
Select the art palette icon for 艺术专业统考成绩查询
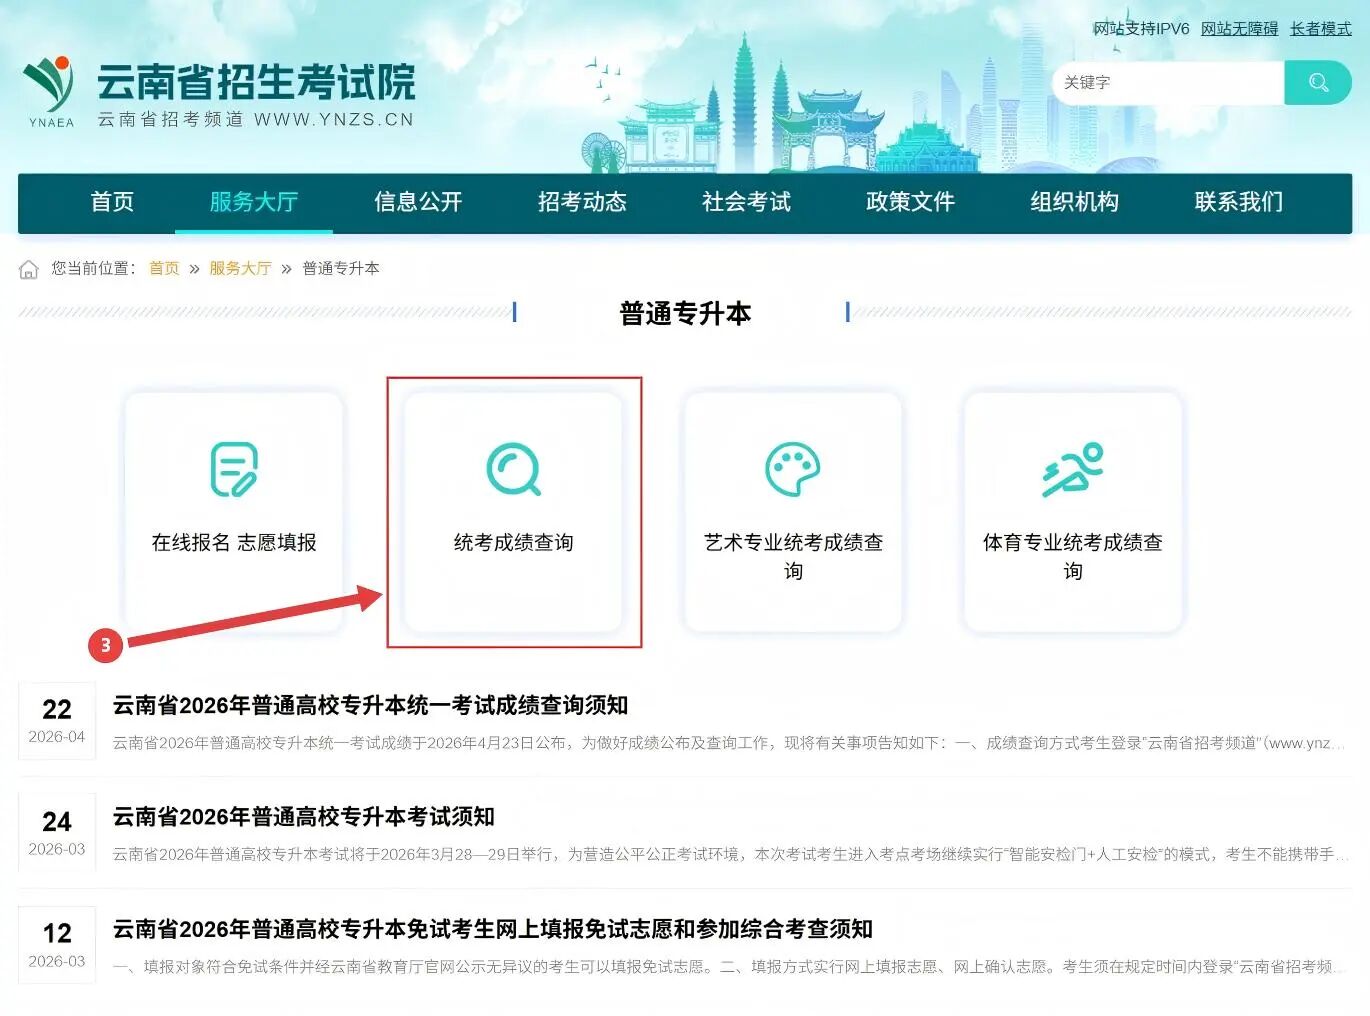click(x=792, y=469)
